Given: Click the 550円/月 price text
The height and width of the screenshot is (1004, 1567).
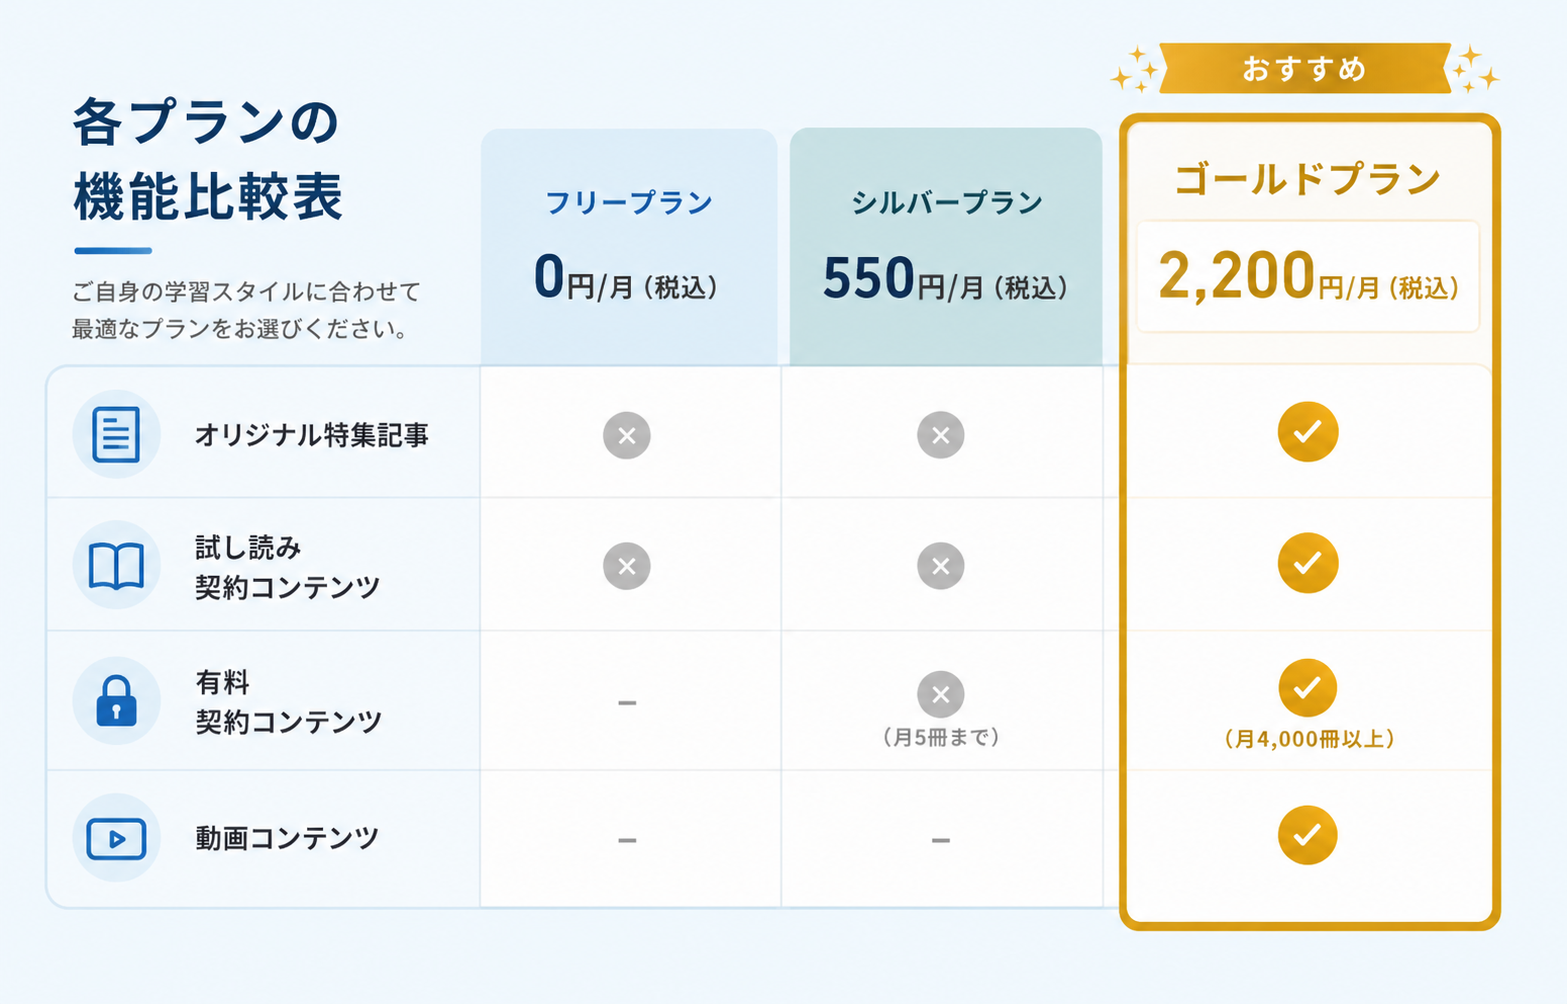Looking at the screenshot, I should coord(946,279).
